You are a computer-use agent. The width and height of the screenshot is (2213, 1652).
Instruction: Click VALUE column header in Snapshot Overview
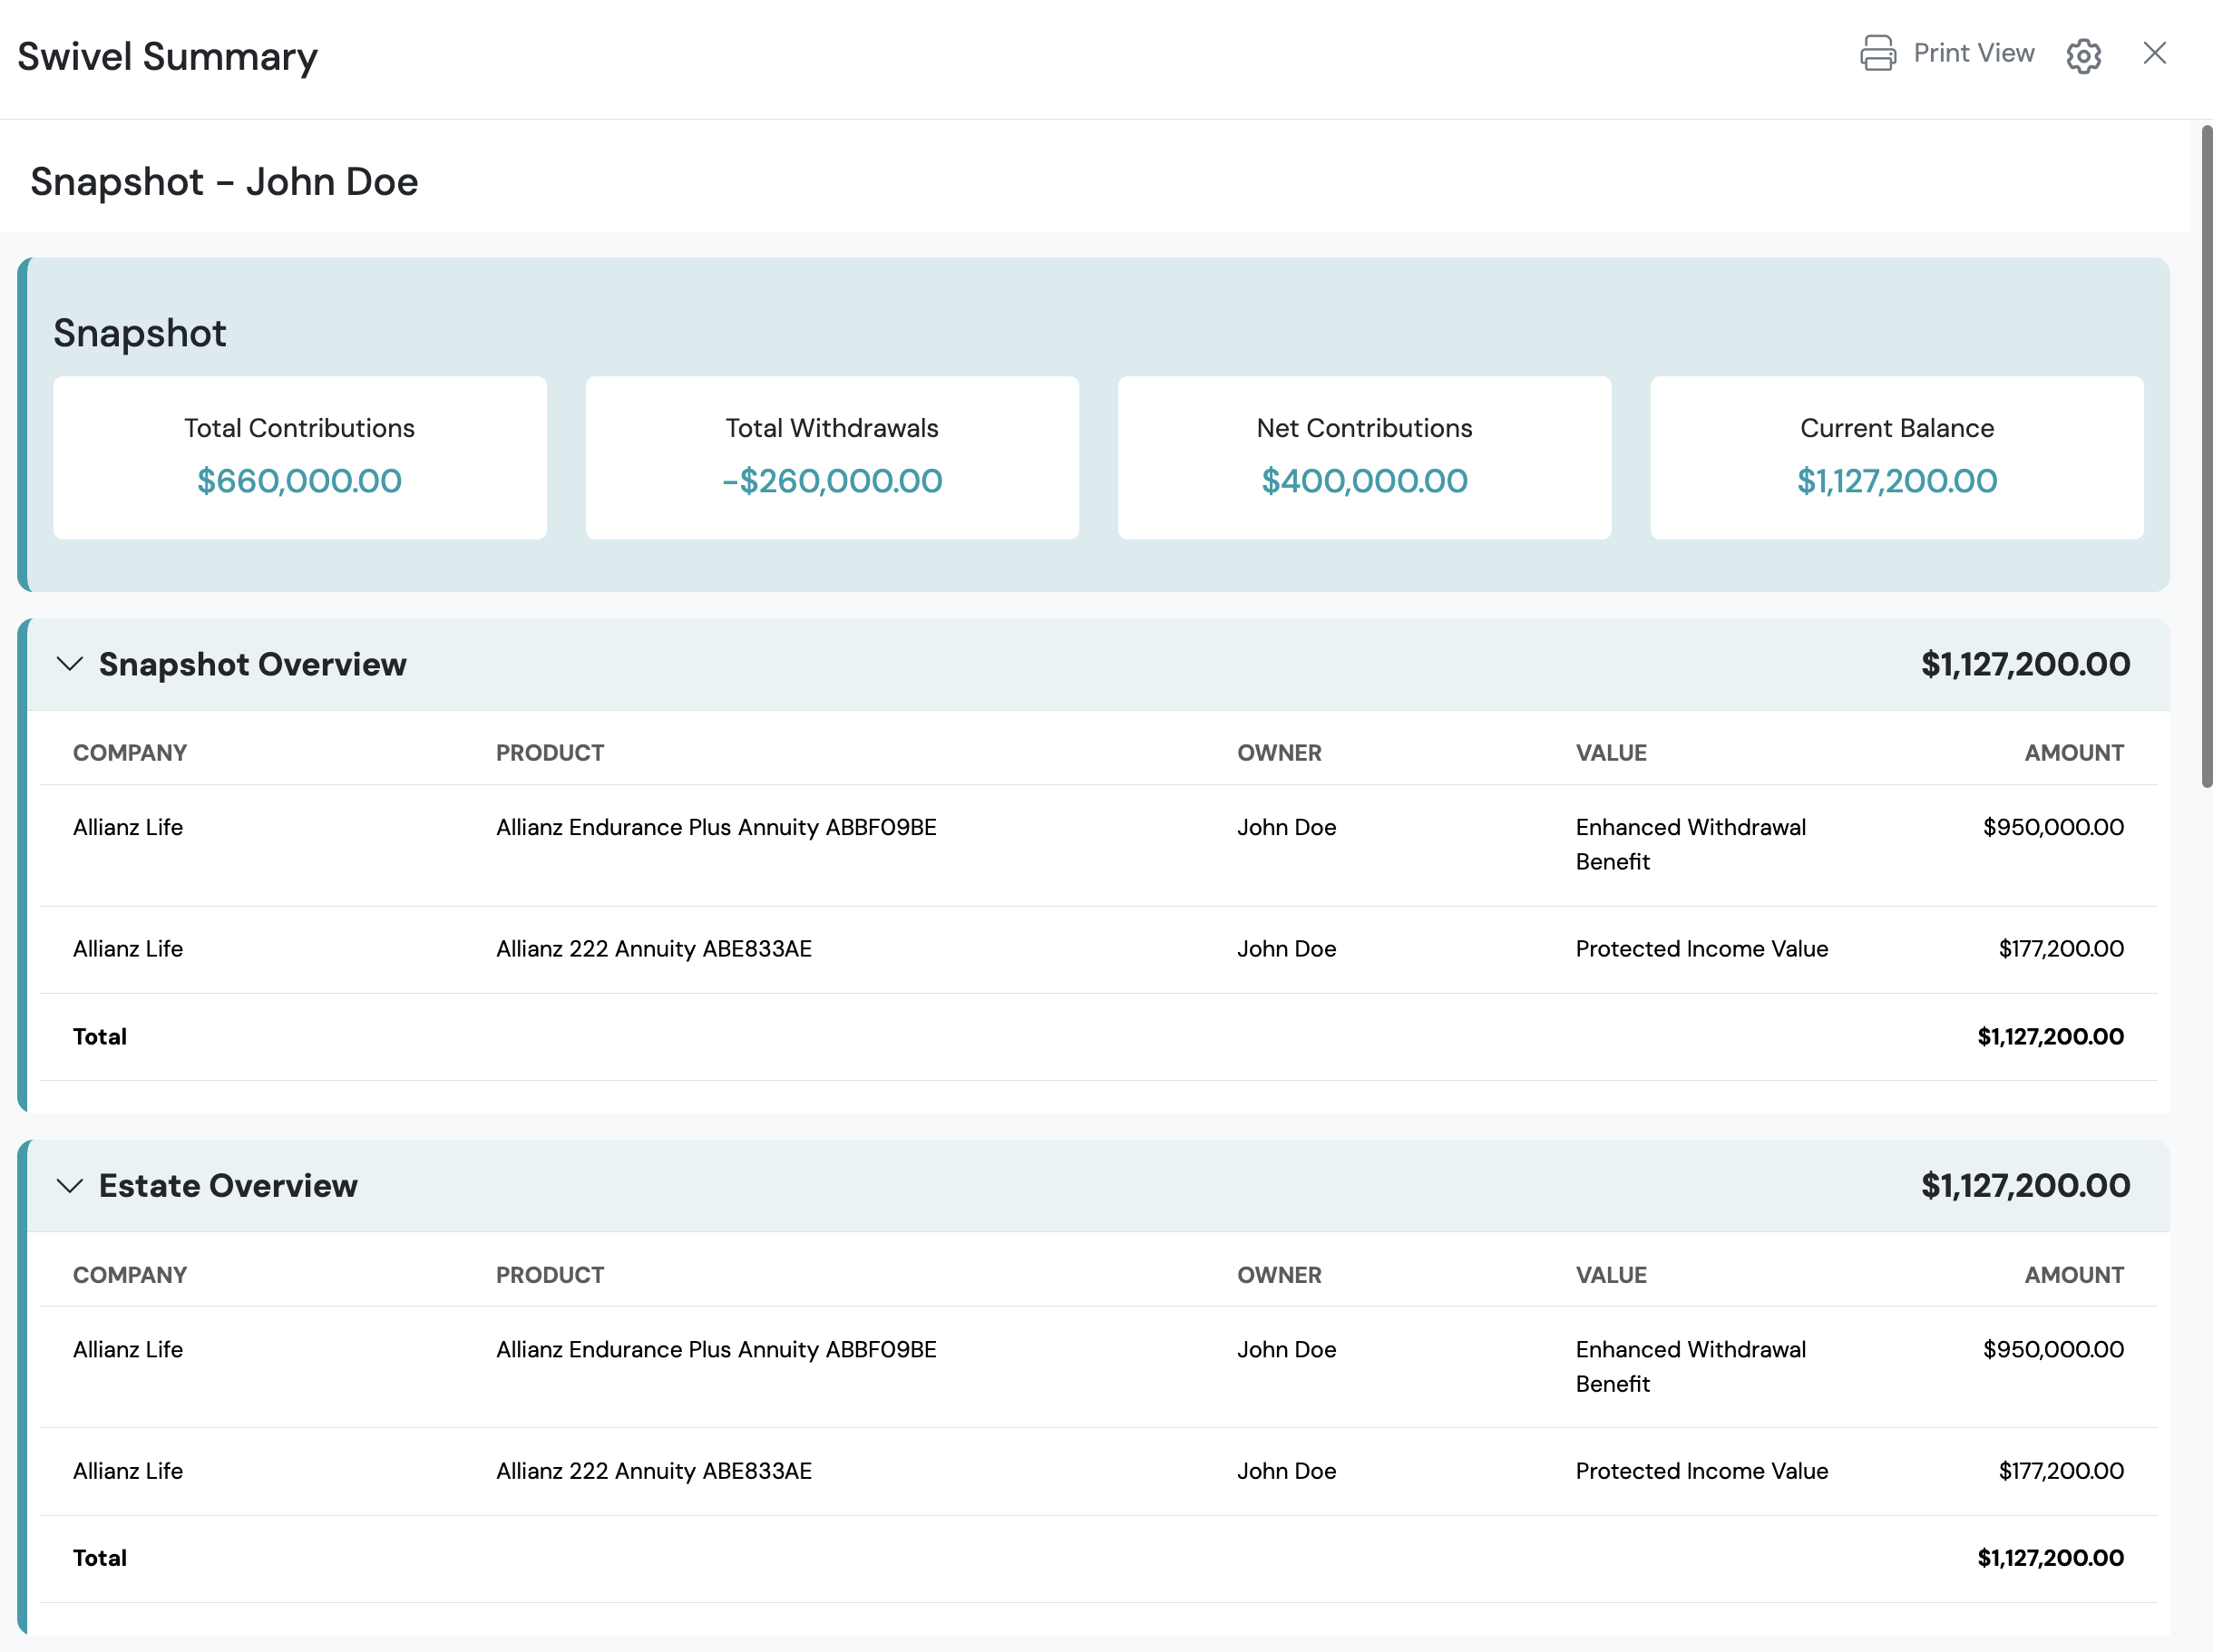pyautogui.click(x=1611, y=753)
